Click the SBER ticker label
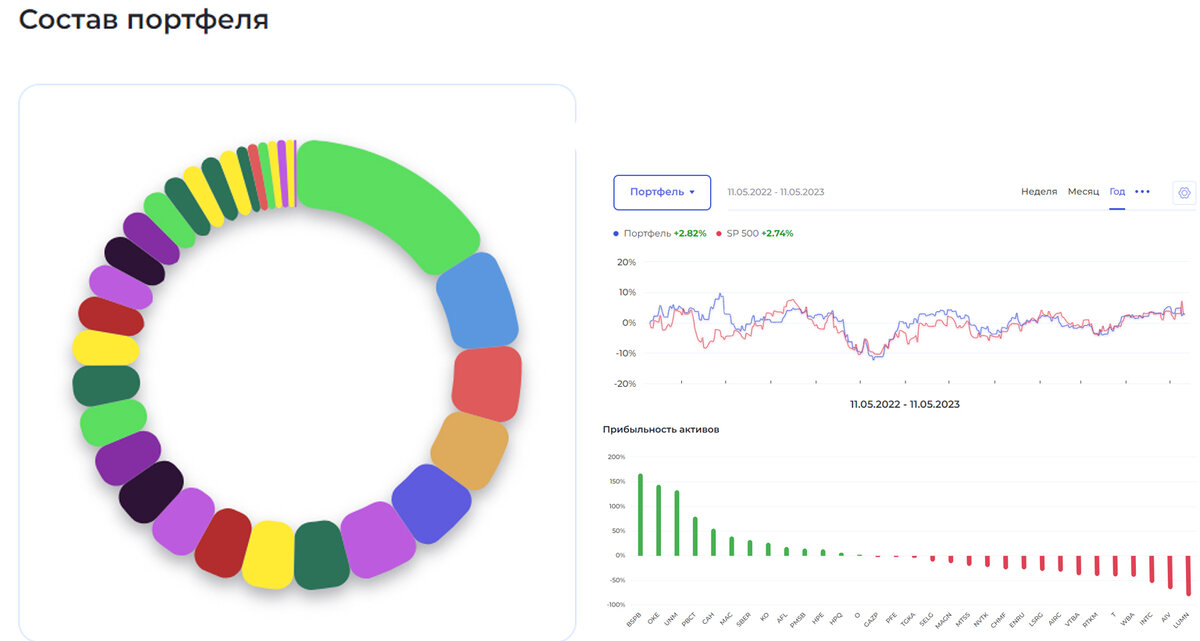 click(x=742, y=621)
